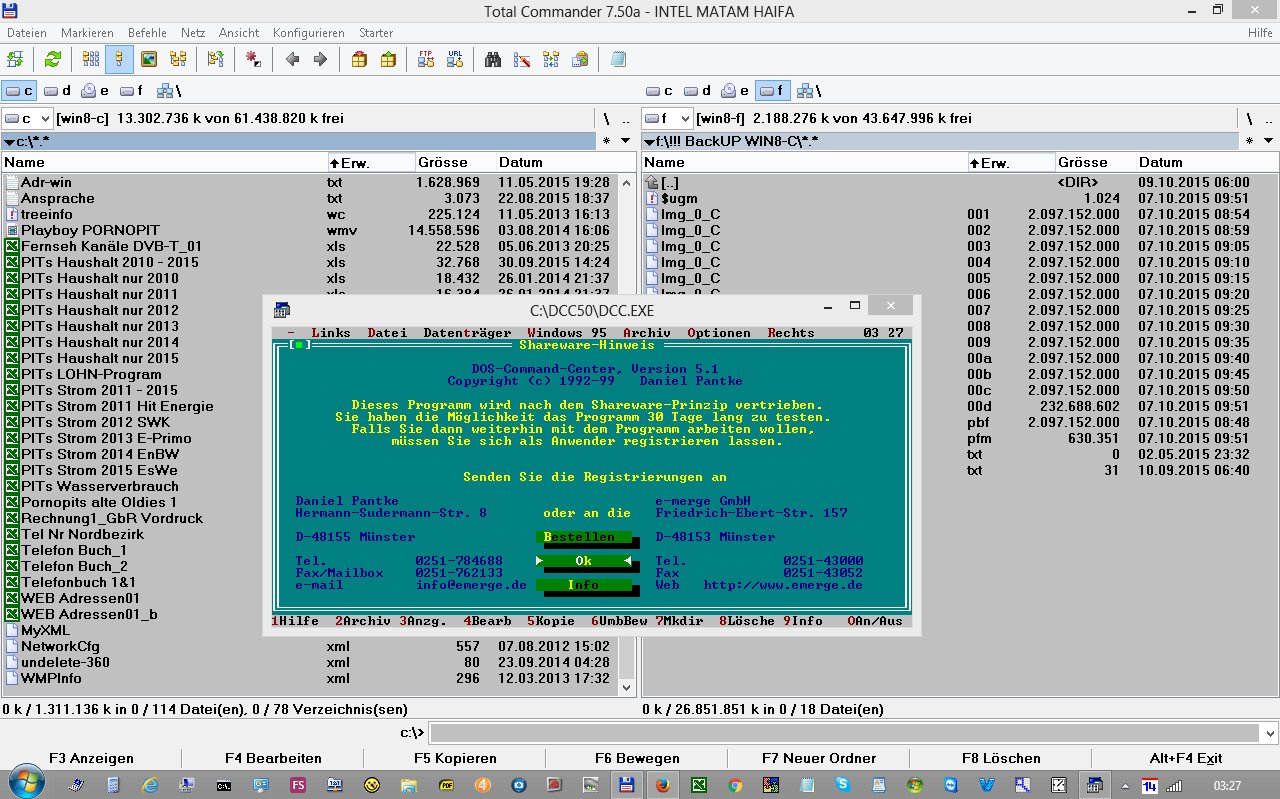The image size is (1280, 799).
Task: Click the synchronize directories icon
Action: tap(551, 59)
